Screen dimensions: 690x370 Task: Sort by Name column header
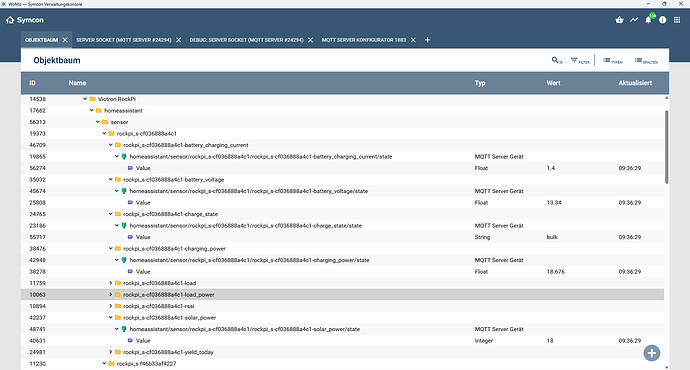pyautogui.click(x=77, y=83)
